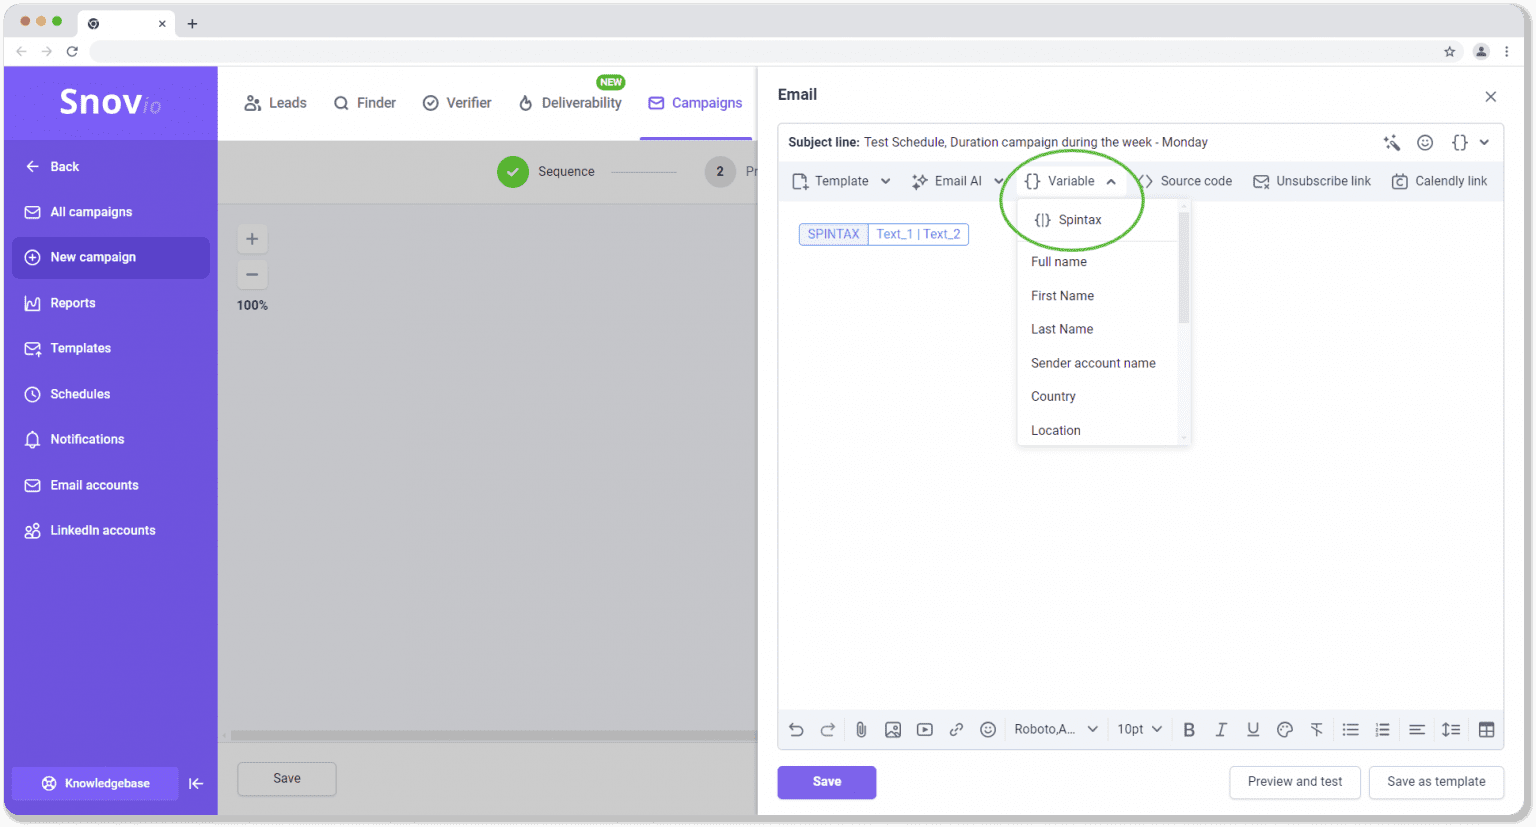Toggle underline formatting
The image size is (1536, 827).
pyautogui.click(x=1253, y=730)
